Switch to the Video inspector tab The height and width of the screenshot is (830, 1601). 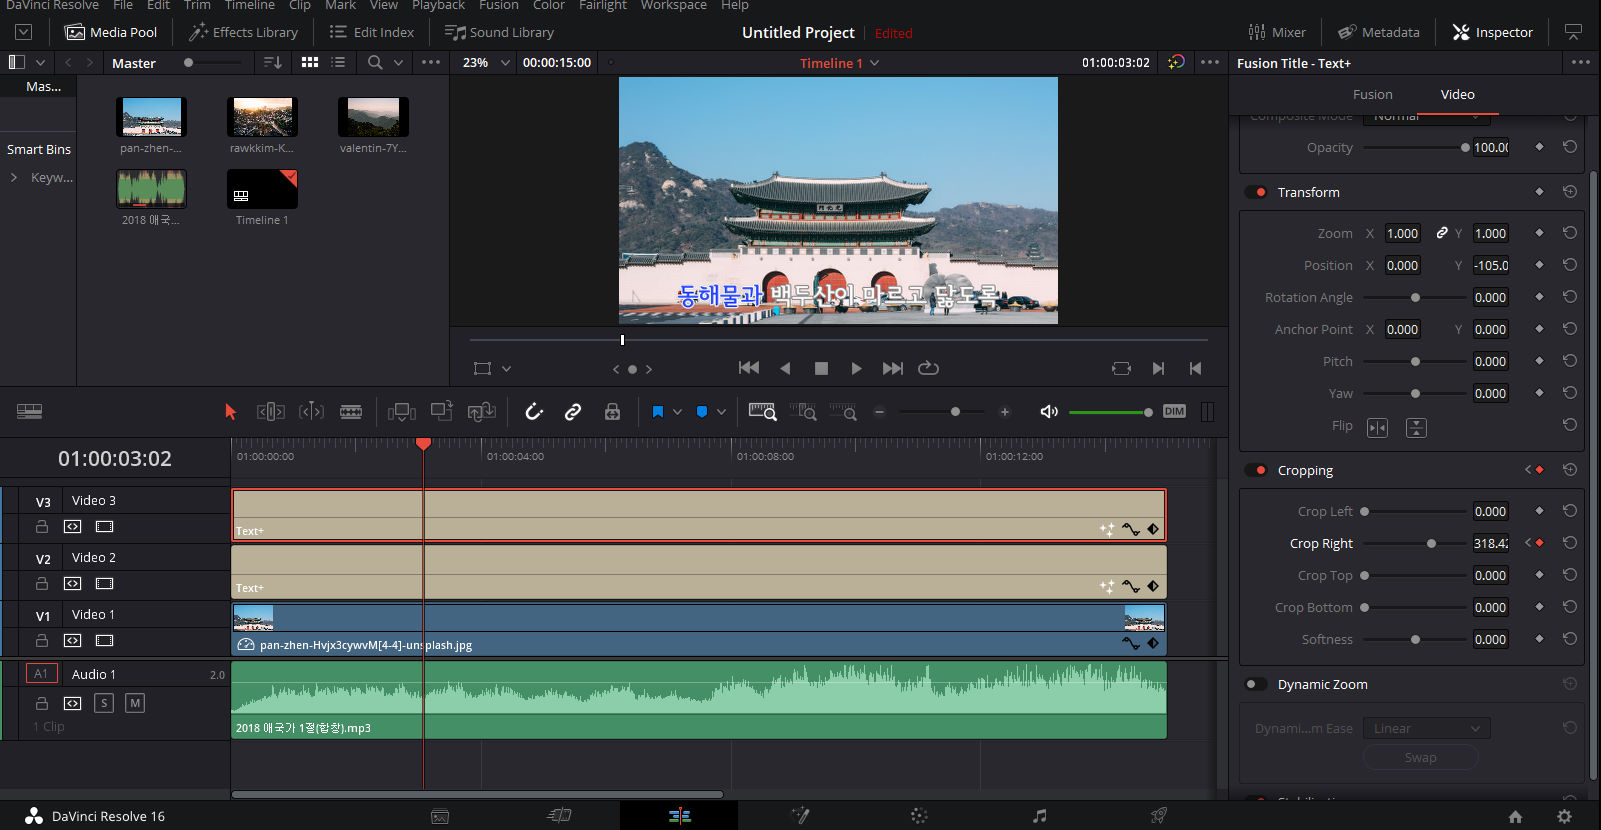tap(1457, 94)
